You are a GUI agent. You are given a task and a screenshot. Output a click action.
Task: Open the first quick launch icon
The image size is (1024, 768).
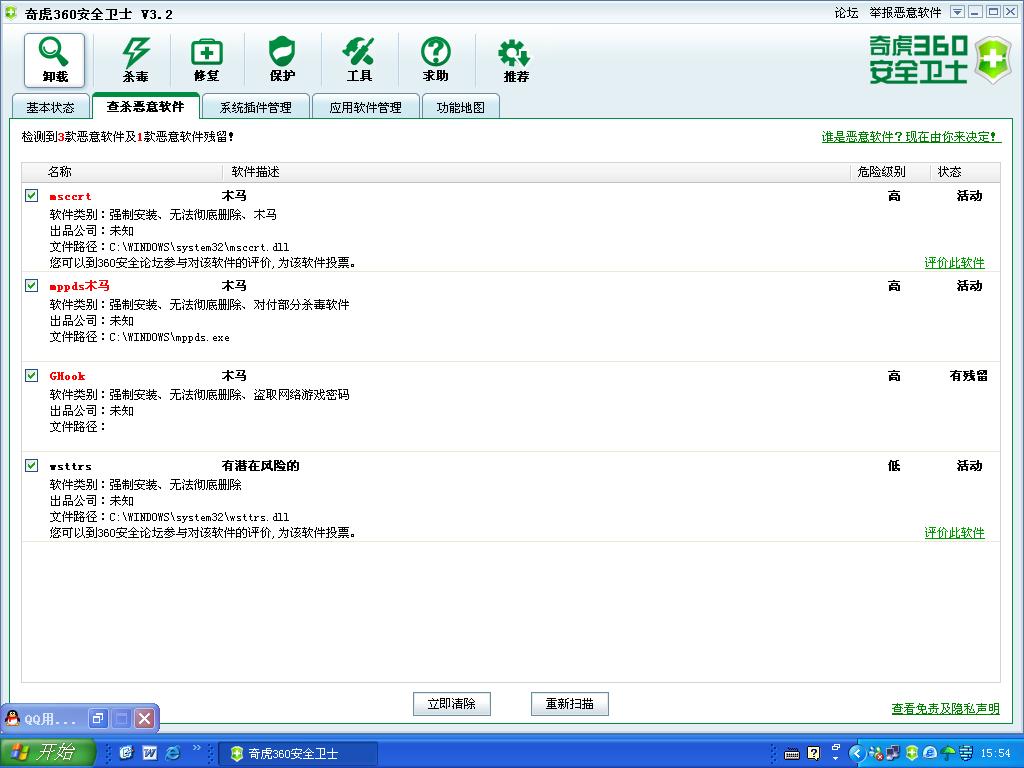point(126,753)
